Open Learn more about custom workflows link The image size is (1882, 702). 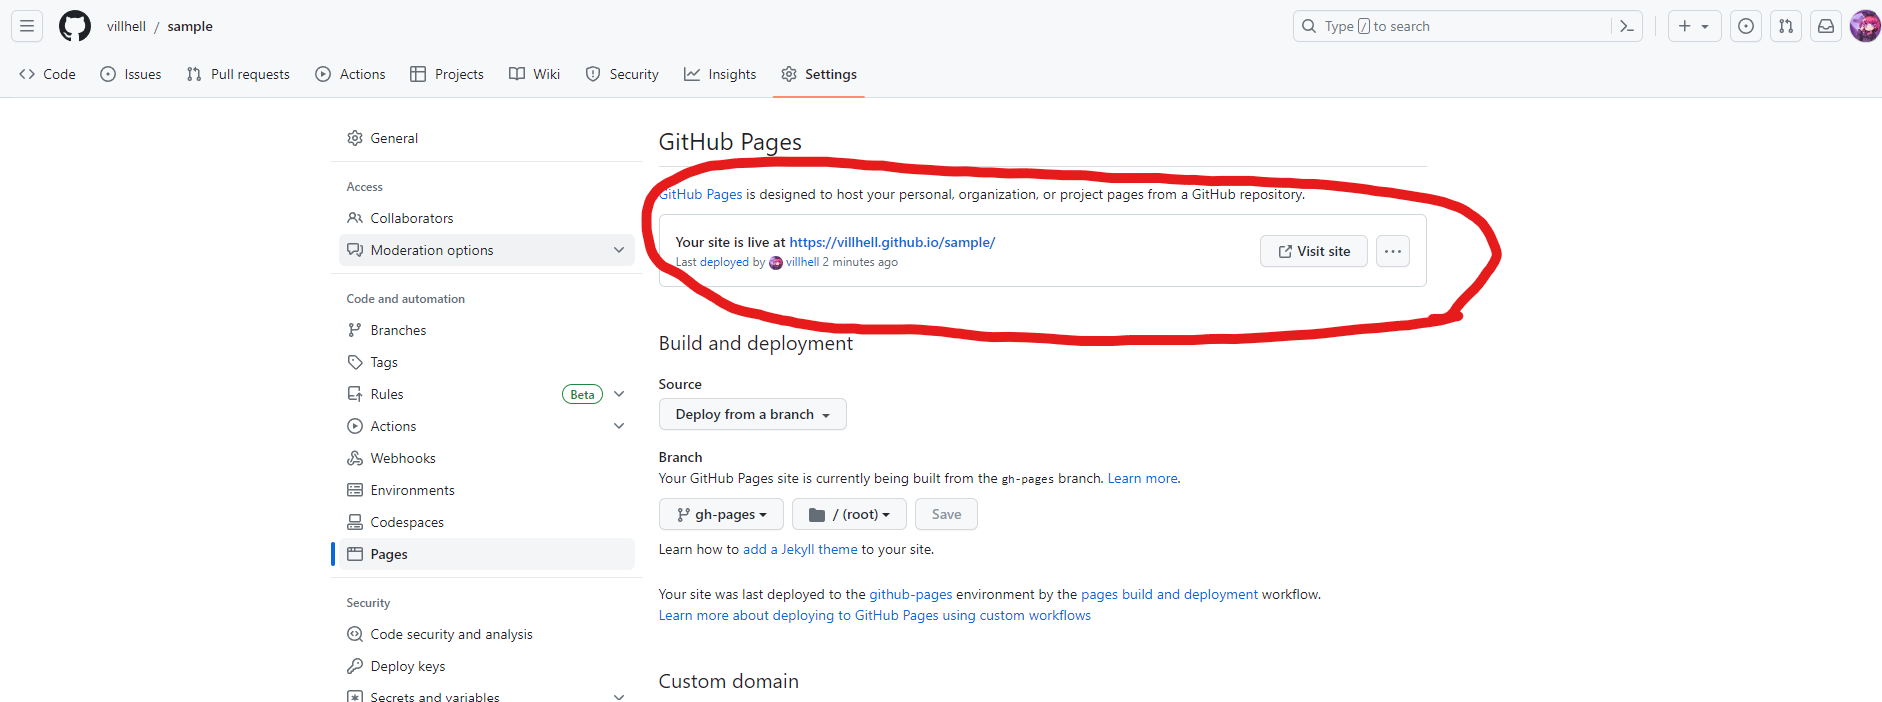[x=875, y=615]
